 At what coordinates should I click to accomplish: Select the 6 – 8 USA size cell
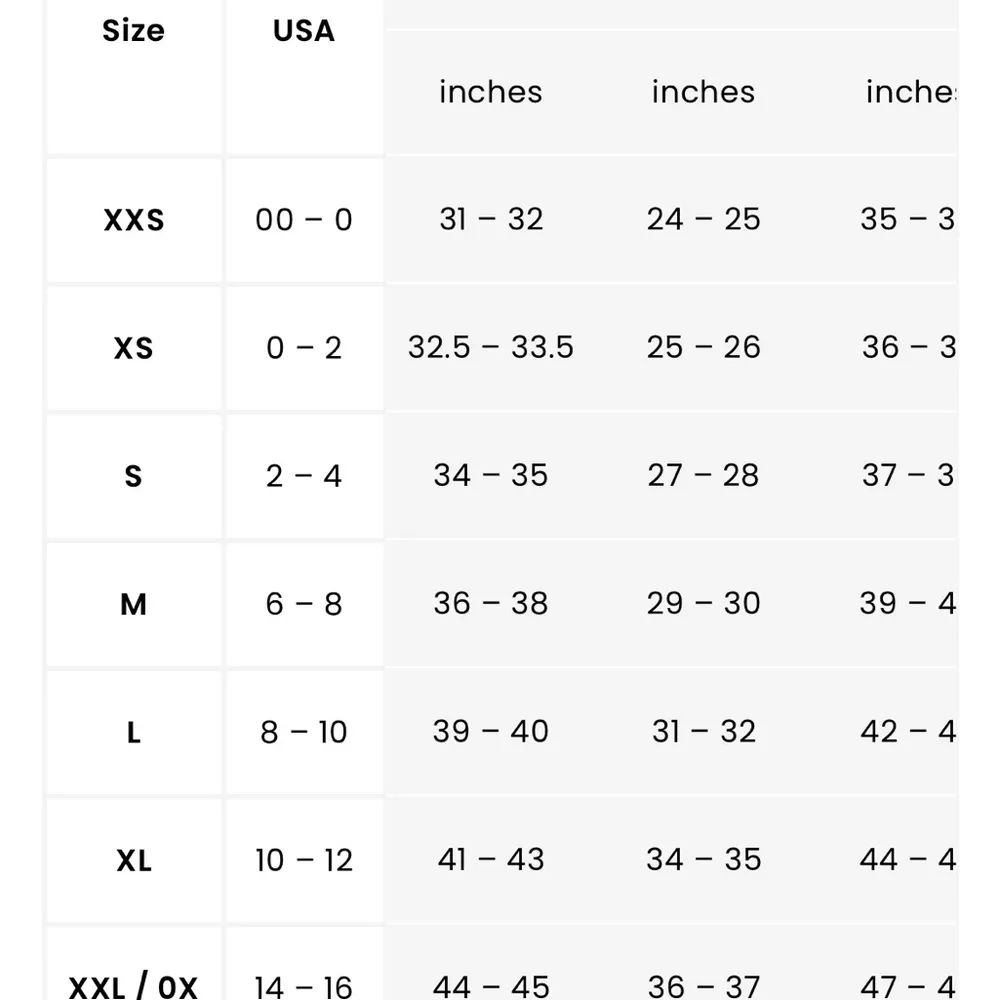304,604
